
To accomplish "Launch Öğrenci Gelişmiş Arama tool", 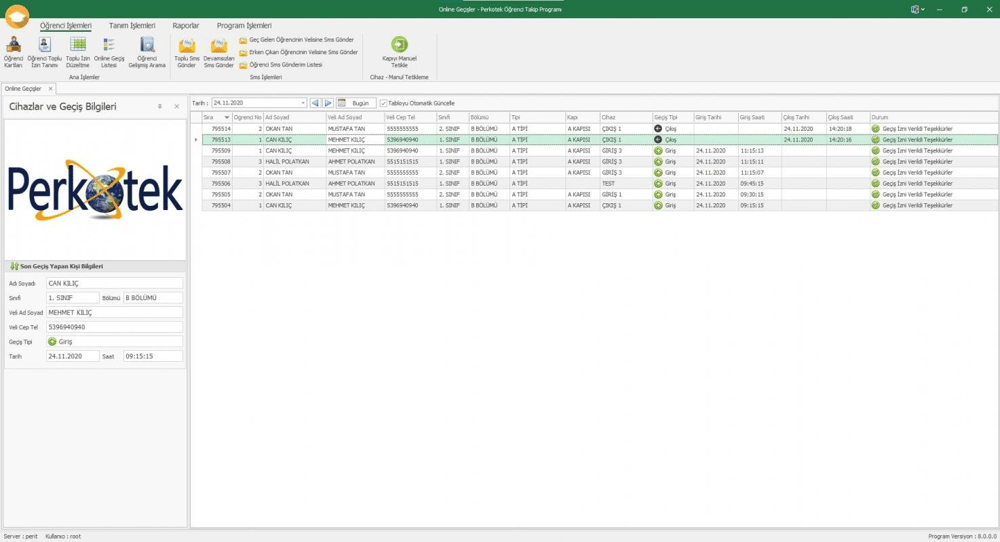I will (x=147, y=52).
